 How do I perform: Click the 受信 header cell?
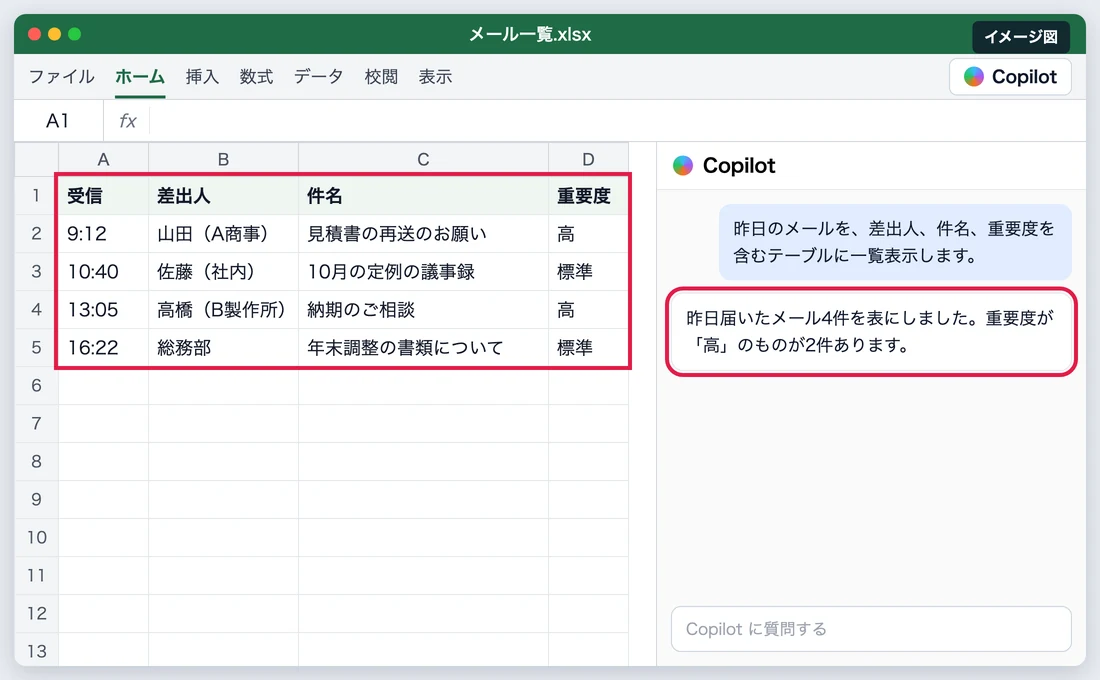tap(103, 195)
